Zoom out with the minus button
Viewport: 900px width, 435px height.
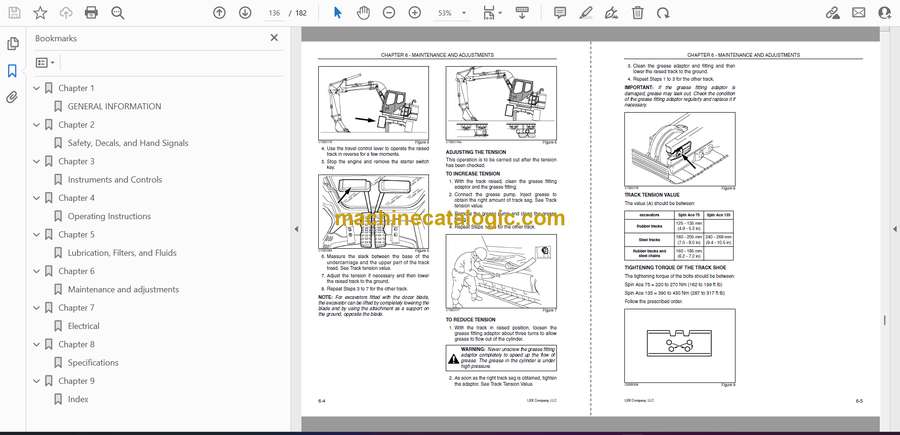pos(389,13)
